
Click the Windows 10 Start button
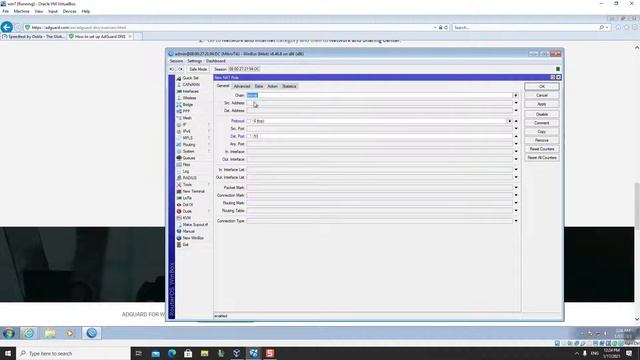[8, 353]
